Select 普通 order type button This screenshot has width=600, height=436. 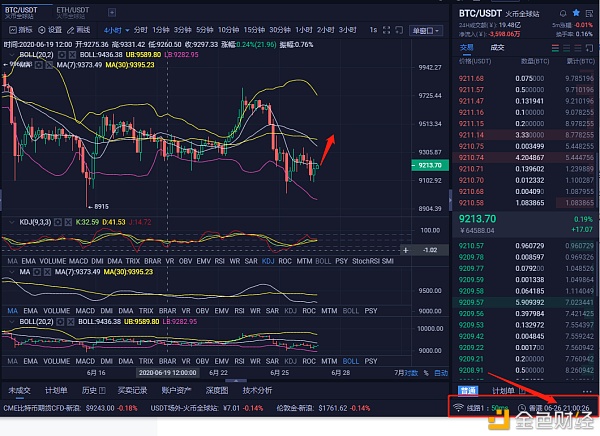(468, 391)
